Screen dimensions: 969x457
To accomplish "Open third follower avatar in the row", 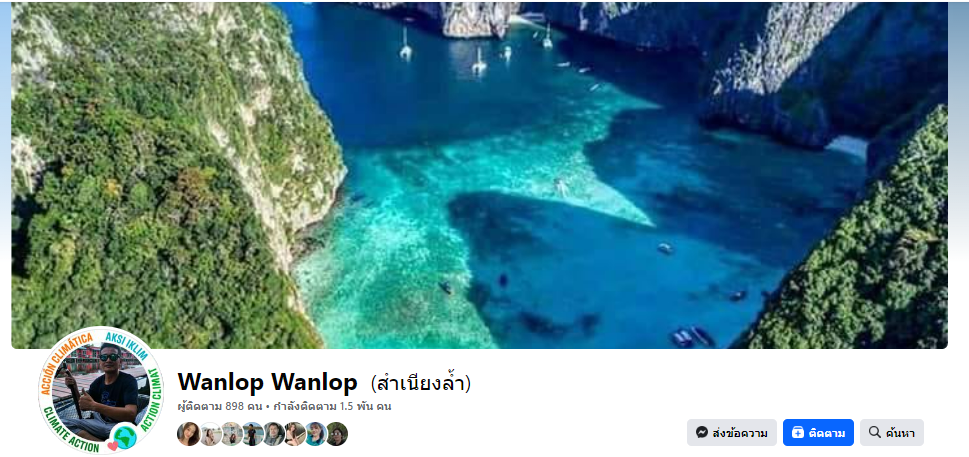I will [232, 434].
